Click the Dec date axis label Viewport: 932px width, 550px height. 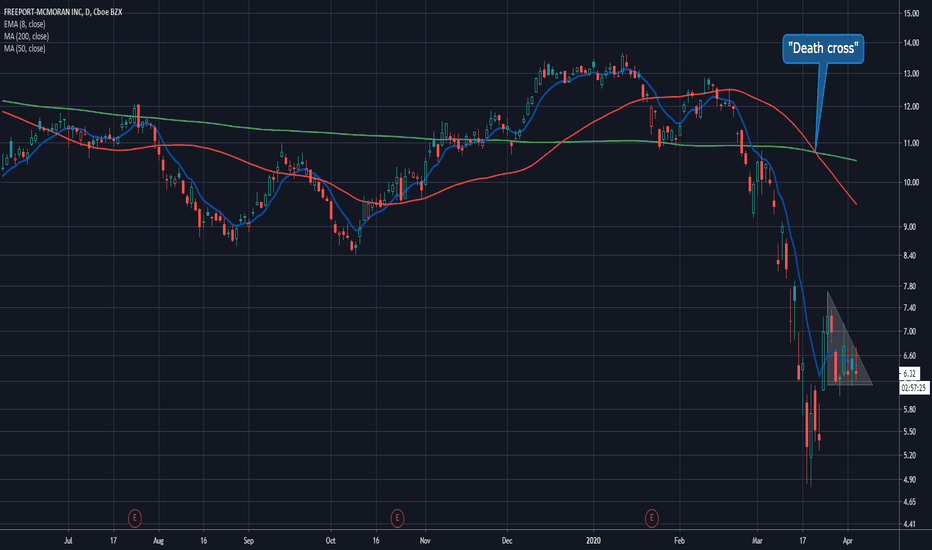pyautogui.click(x=507, y=541)
